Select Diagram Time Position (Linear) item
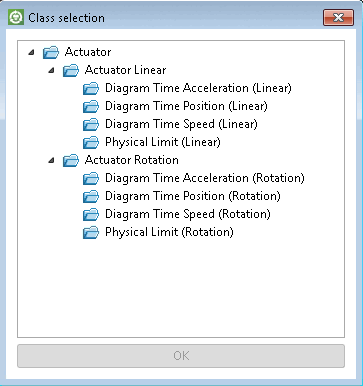Screen dimensions: 363x386 click(x=186, y=106)
